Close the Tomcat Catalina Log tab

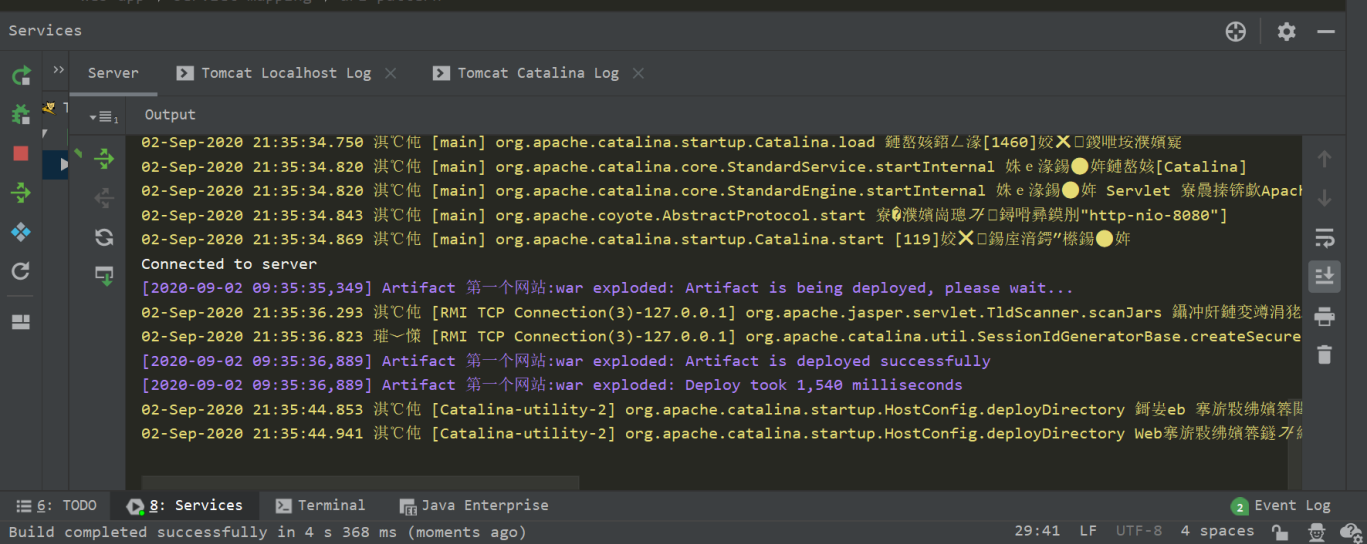coord(638,73)
